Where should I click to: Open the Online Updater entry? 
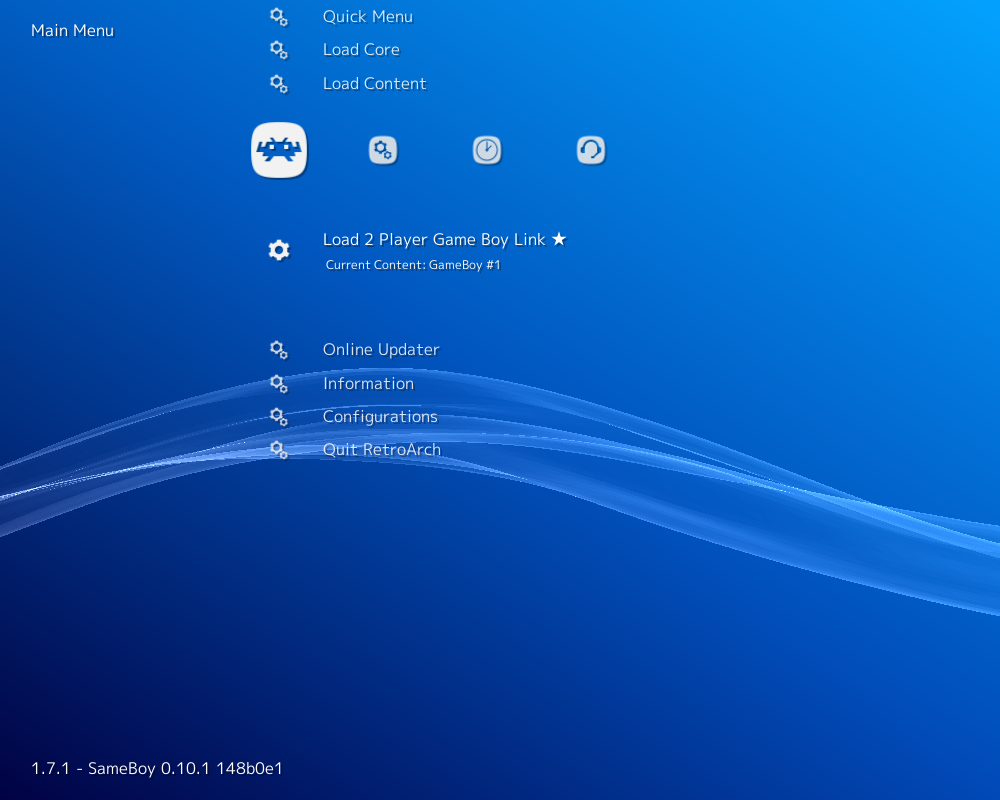coord(381,350)
